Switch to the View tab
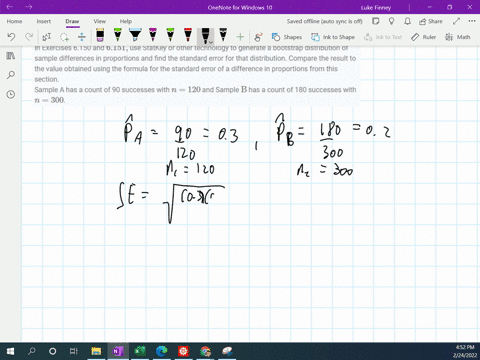The image size is (480, 360). 99,21
